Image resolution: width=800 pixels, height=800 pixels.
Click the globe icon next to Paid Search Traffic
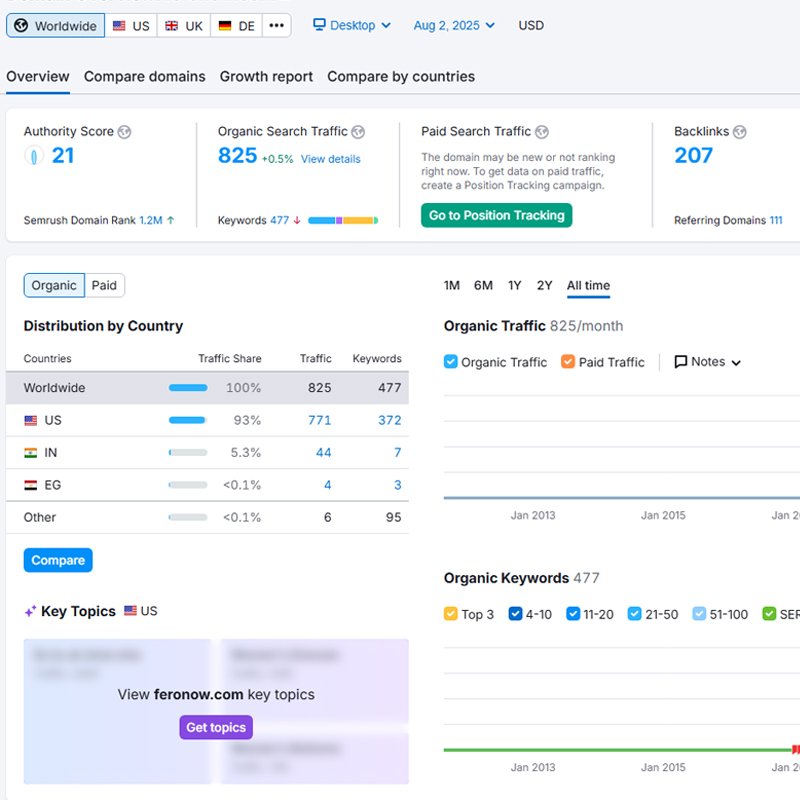tap(541, 132)
